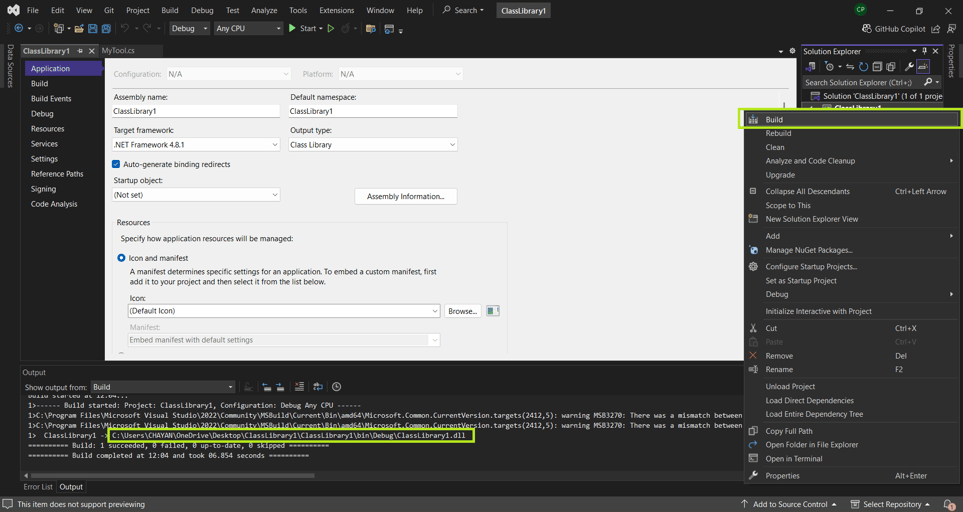Select Solution 'ClassLibrary1' tree node
This screenshot has height=512, width=963.
(x=876, y=96)
